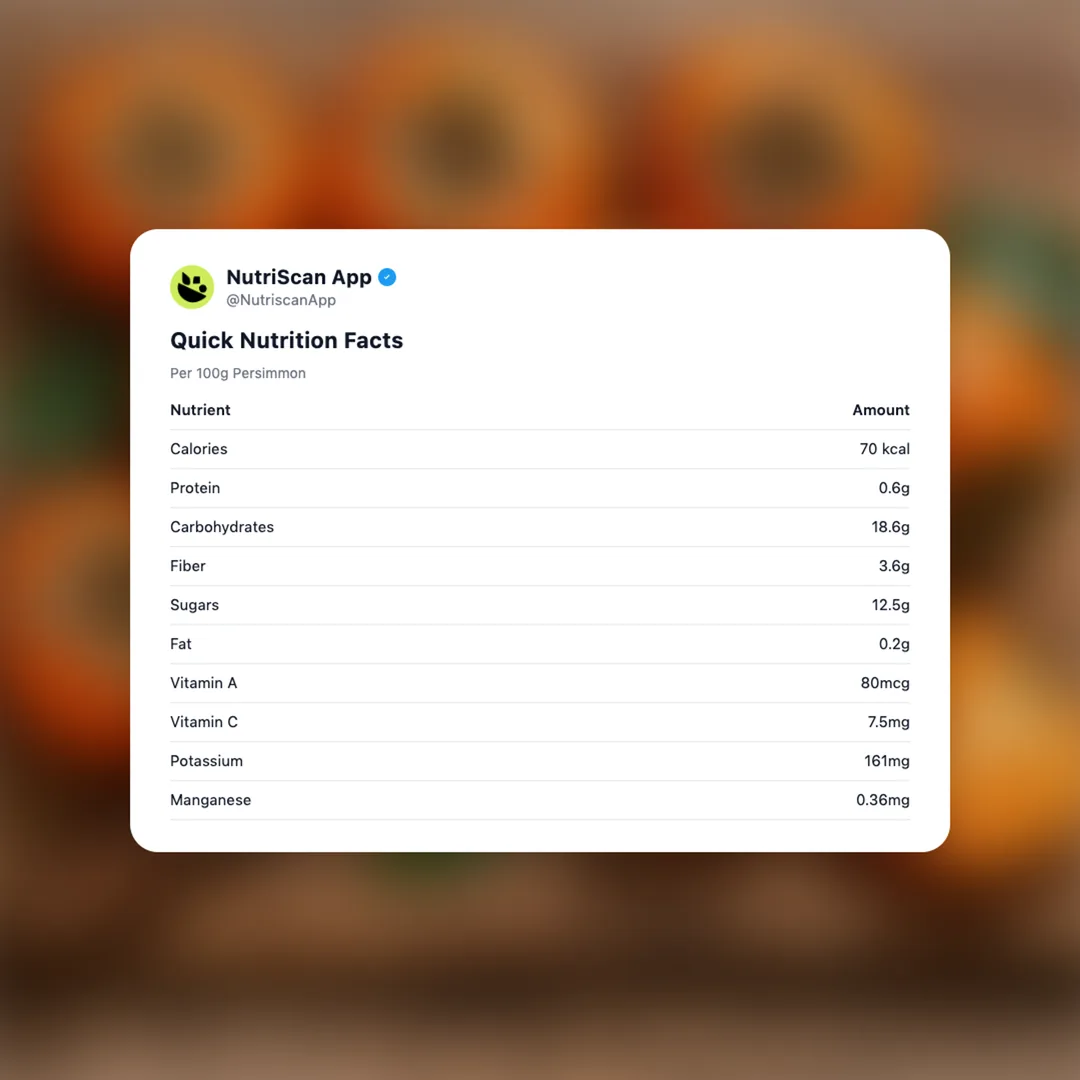The width and height of the screenshot is (1080, 1080).
Task: Click the NutriScan App avatar logo
Action: tap(192, 287)
